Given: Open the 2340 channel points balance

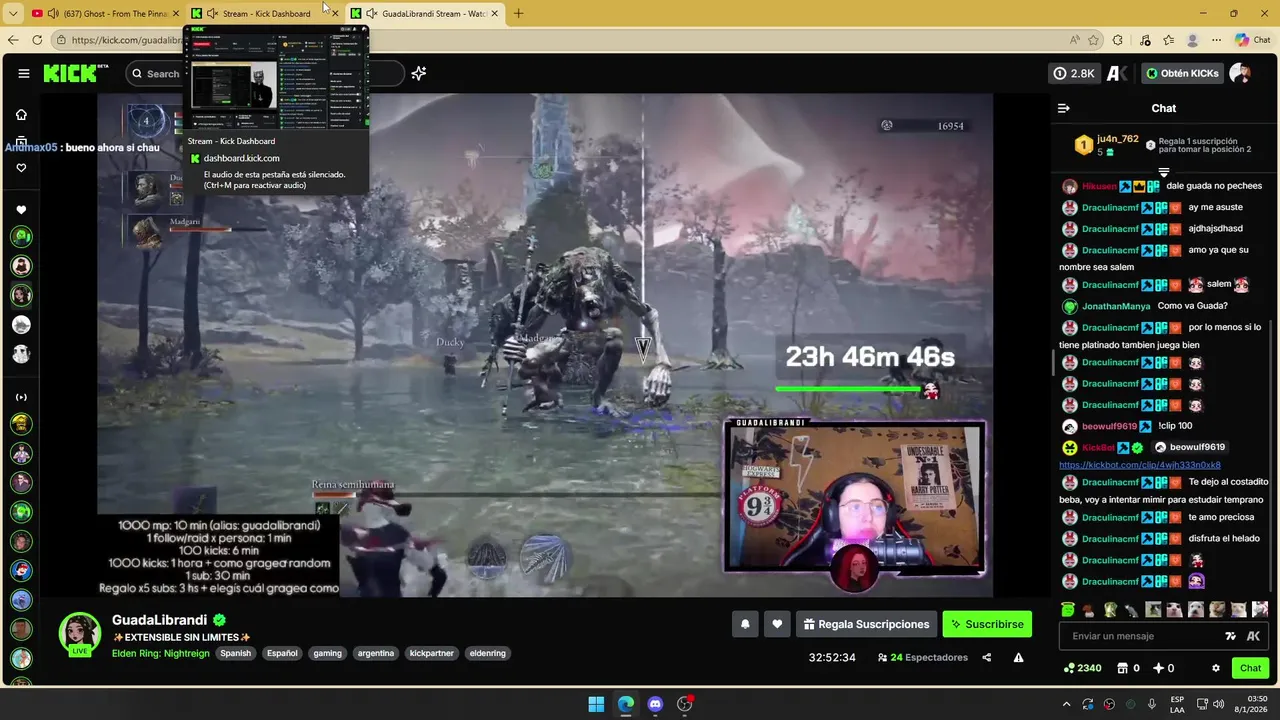Looking at the screenshot, I should click(1083, 668).
